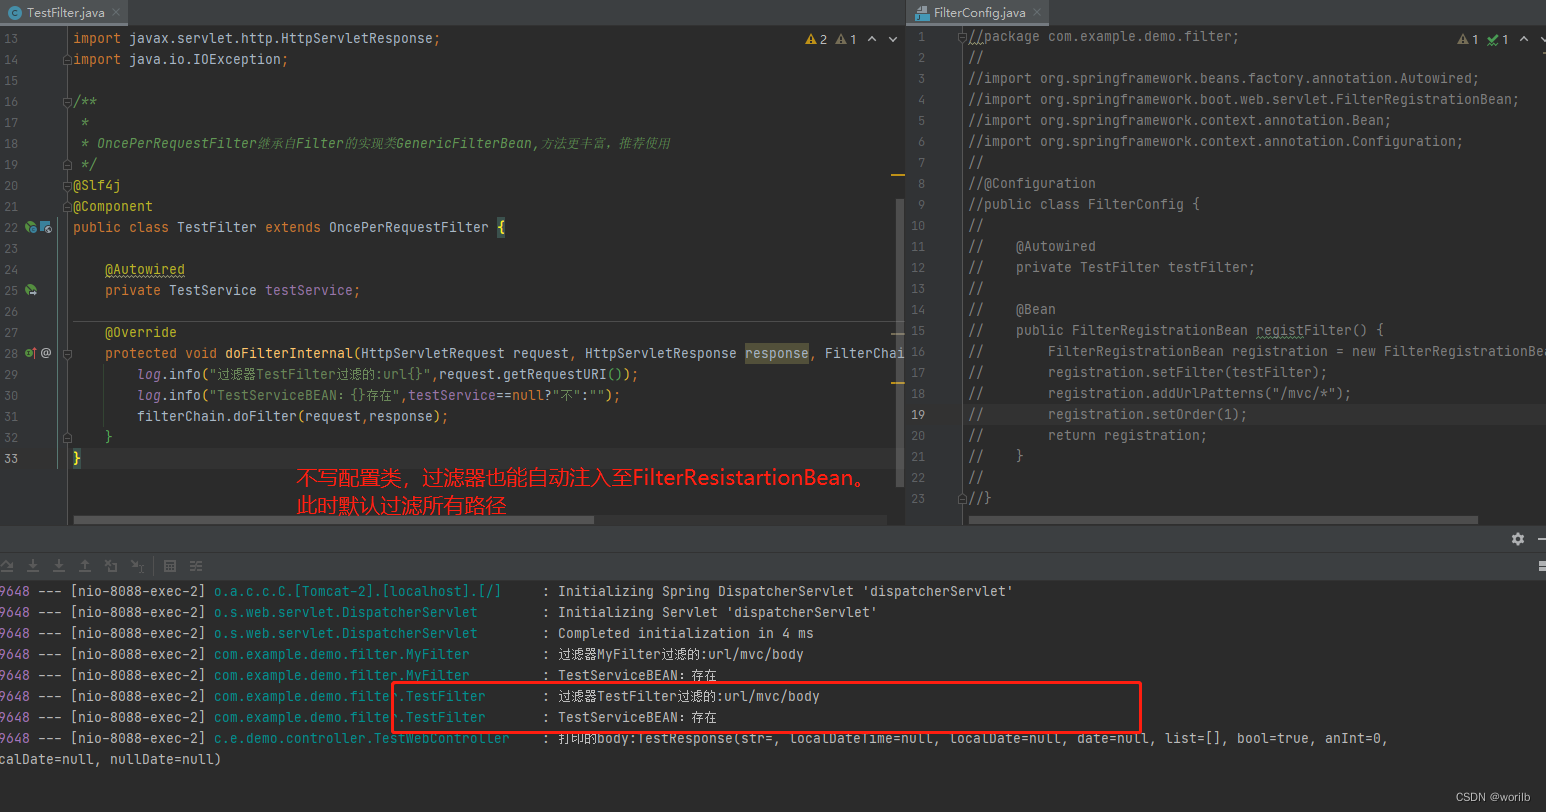Screen dimensions: 1546x812
Task: Go to previous highlighted error in FilterConfig editor
Action: pyautogui.click(x=1524, y=39)
